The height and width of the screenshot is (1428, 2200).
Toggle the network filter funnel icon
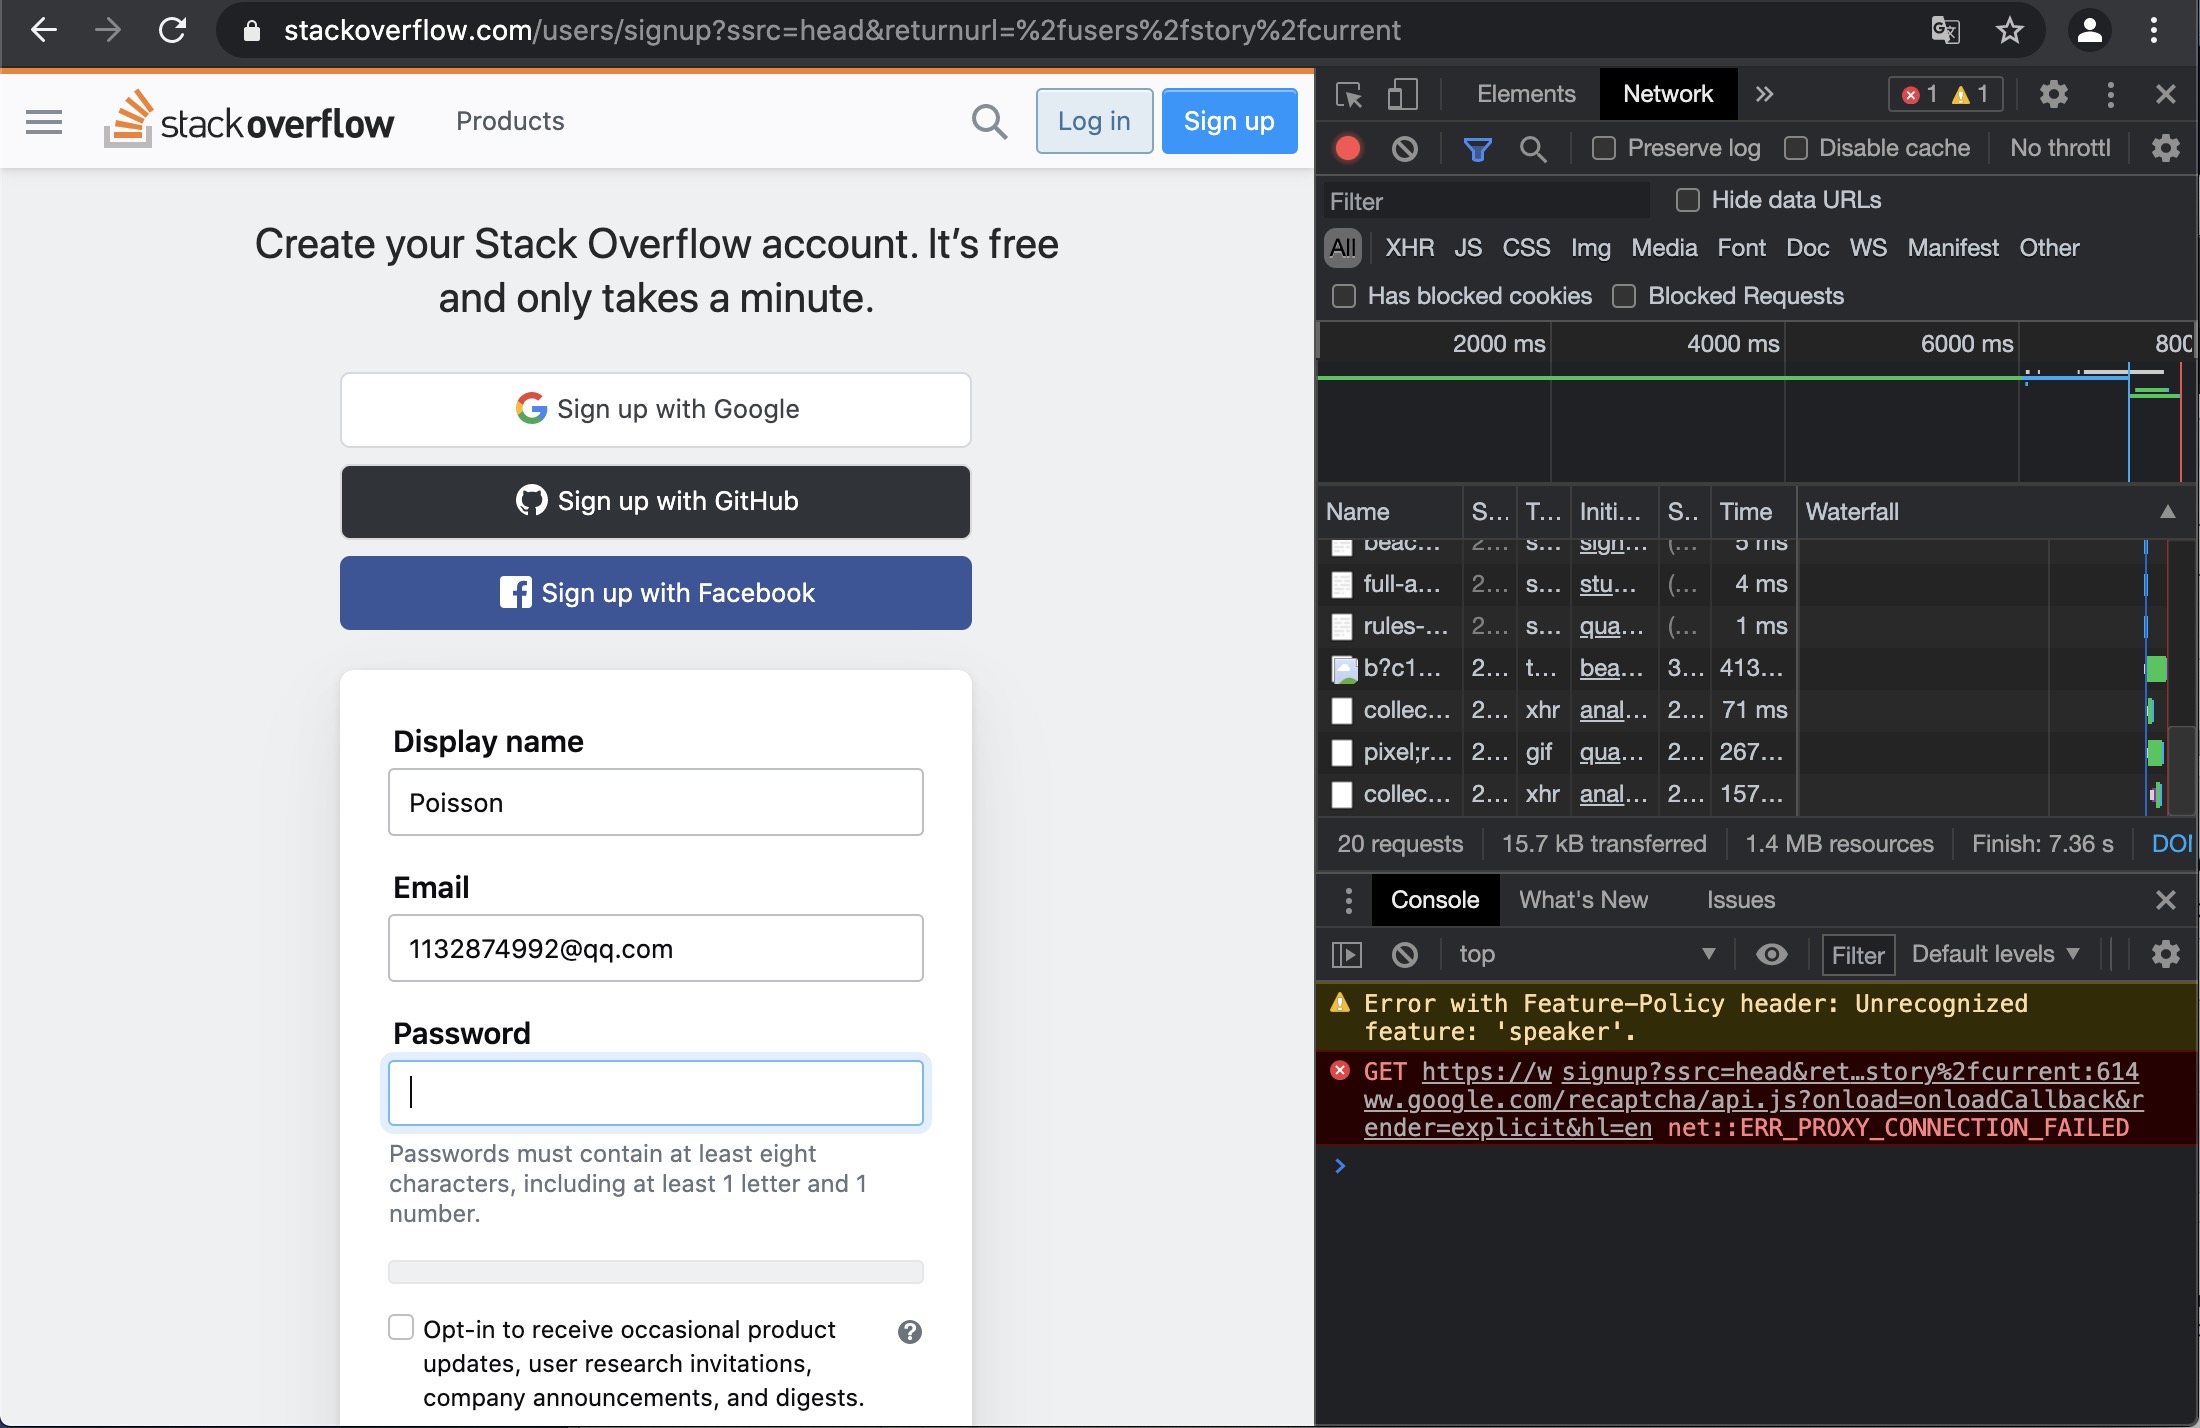(1477, 149)
